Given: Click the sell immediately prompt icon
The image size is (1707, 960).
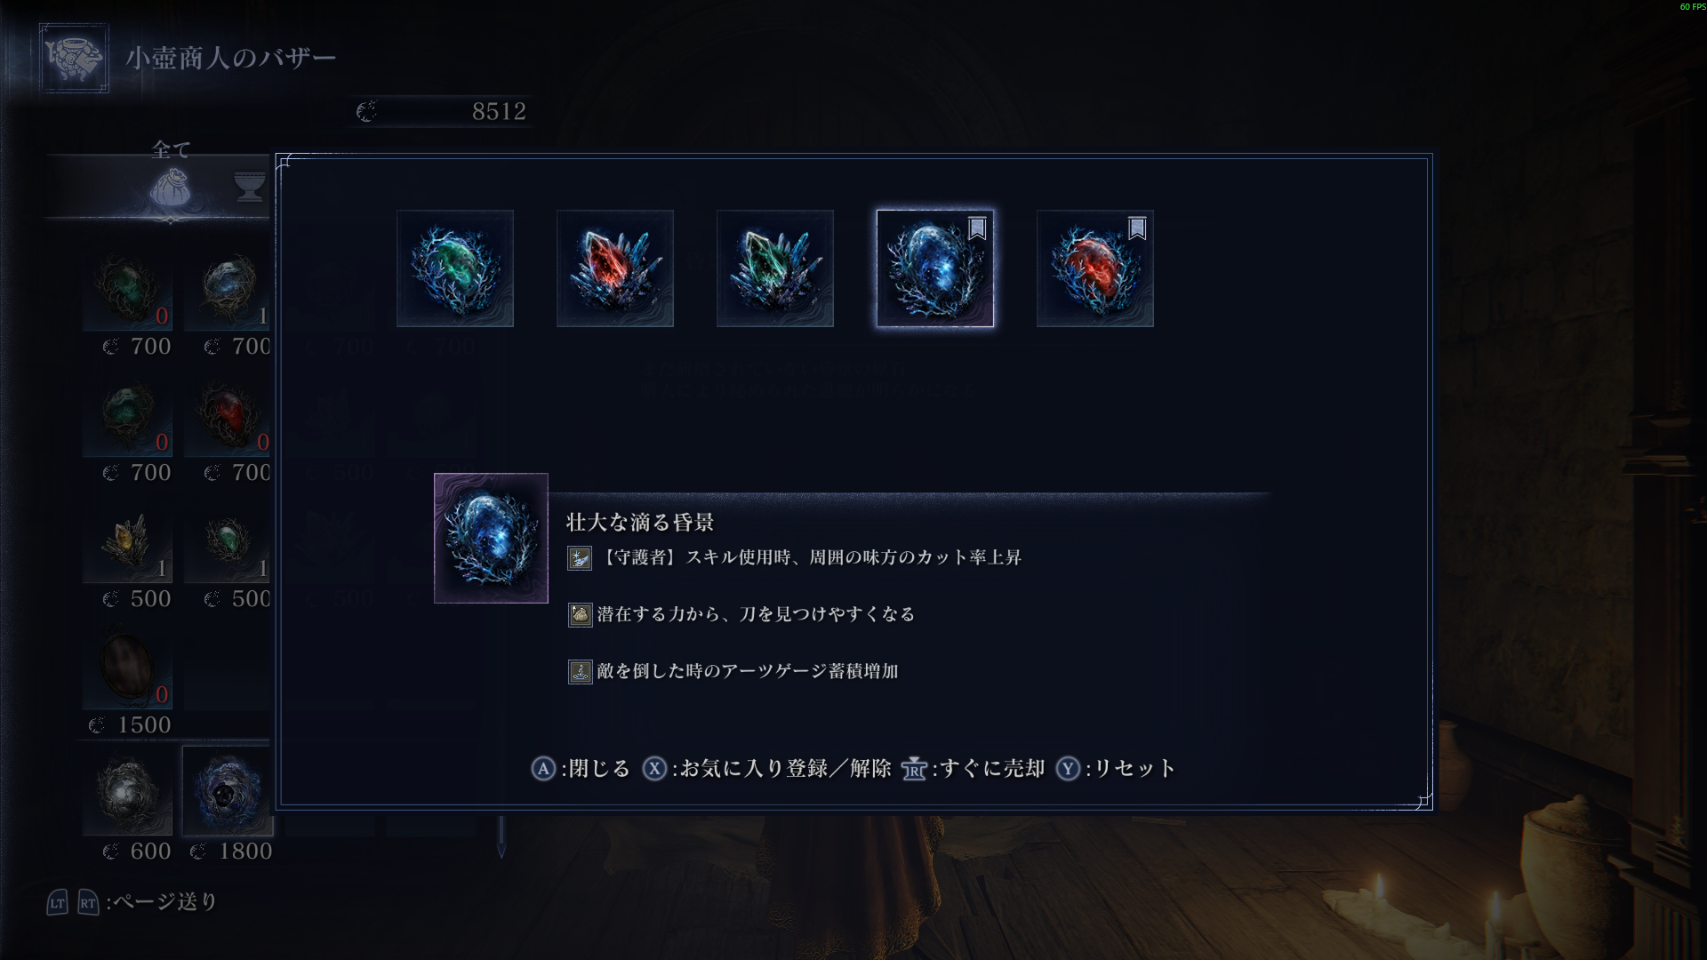Looking at the screenshot, I should point(914,768).
